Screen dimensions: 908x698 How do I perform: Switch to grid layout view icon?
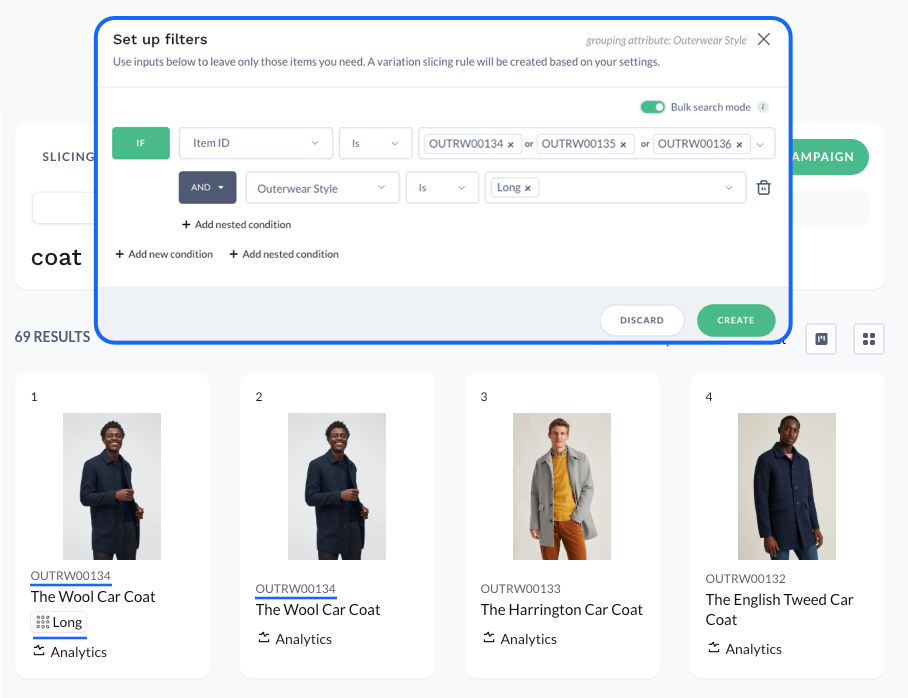[869, 339]
